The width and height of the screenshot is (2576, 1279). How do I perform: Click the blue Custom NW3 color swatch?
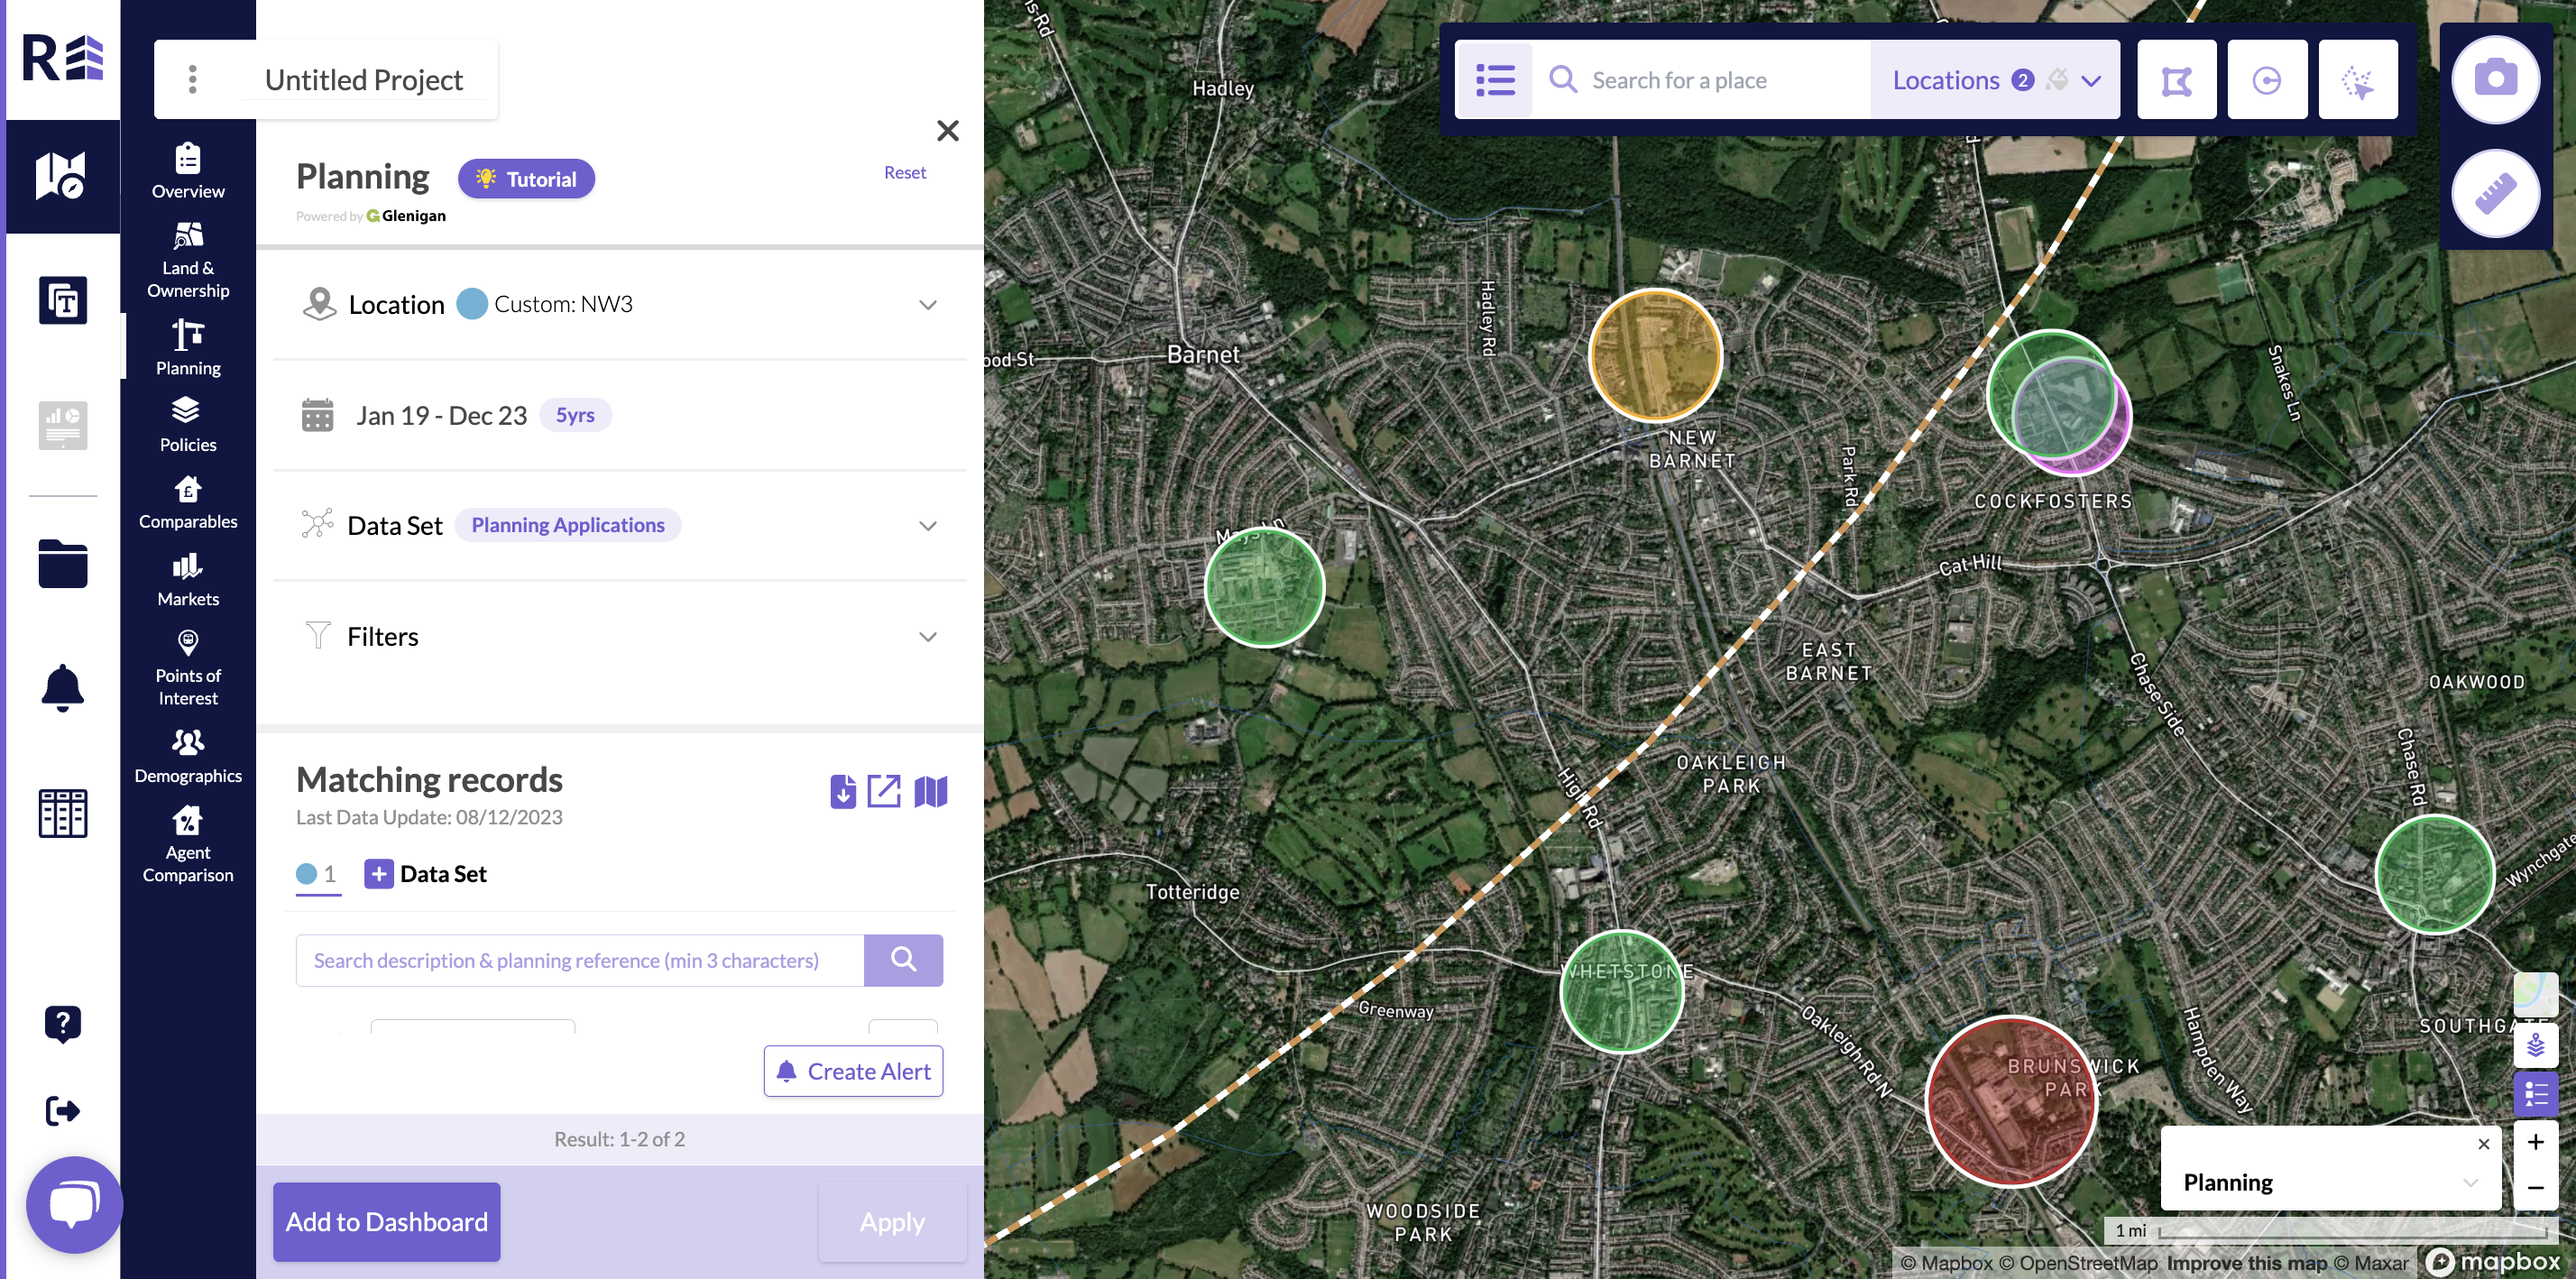click(471, 304)
